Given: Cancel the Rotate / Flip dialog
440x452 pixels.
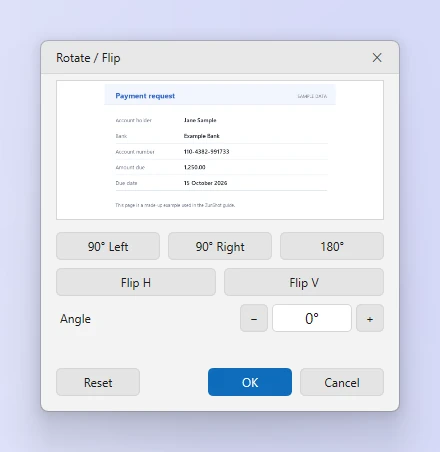Looking at the screenshot, I should click(x=342, y=382).
